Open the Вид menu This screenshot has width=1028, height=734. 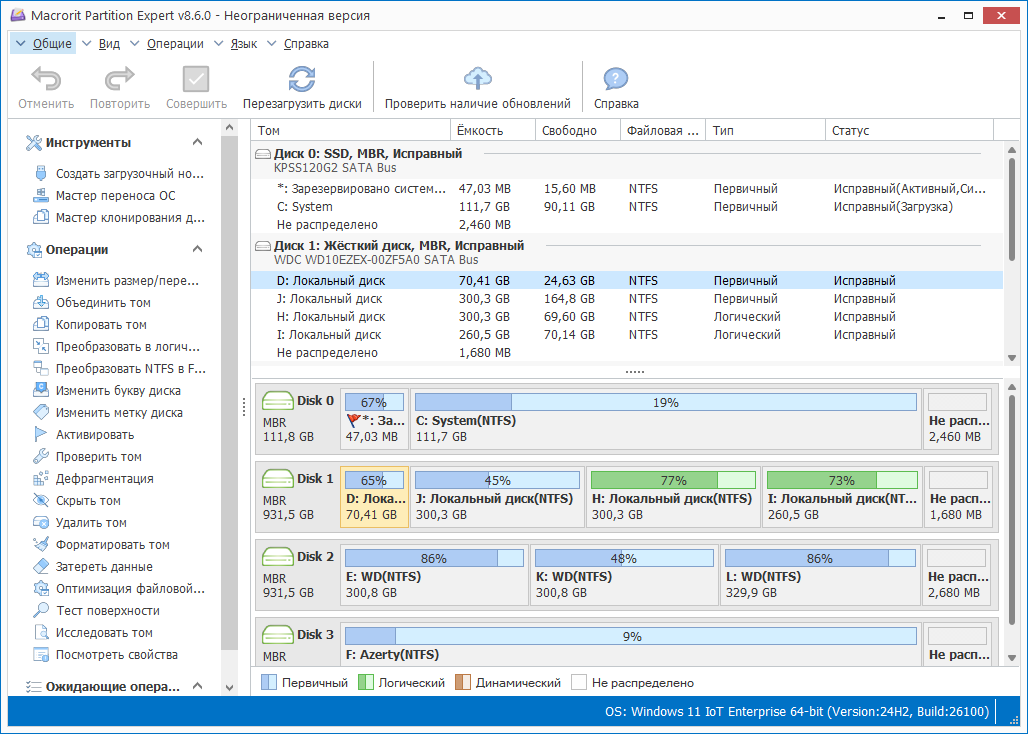click(x=102, y=44)
